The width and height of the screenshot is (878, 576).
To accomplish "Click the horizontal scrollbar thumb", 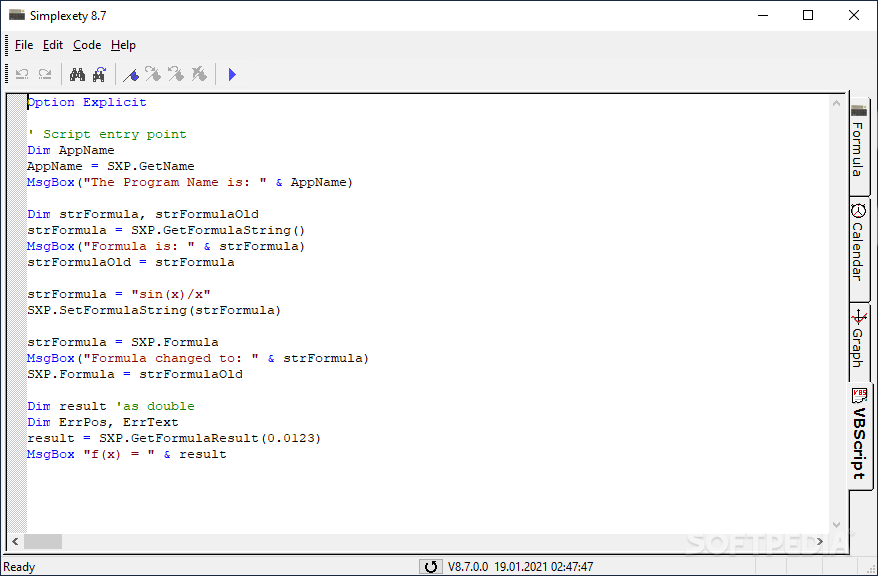I will click(x=43, y=541).
